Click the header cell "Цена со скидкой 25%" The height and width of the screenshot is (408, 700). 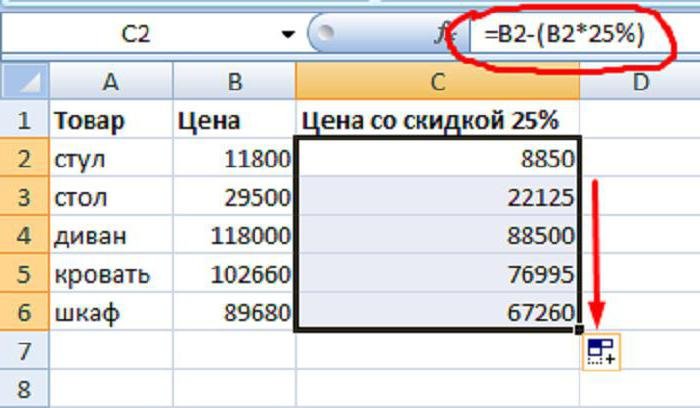coord(437,121)
